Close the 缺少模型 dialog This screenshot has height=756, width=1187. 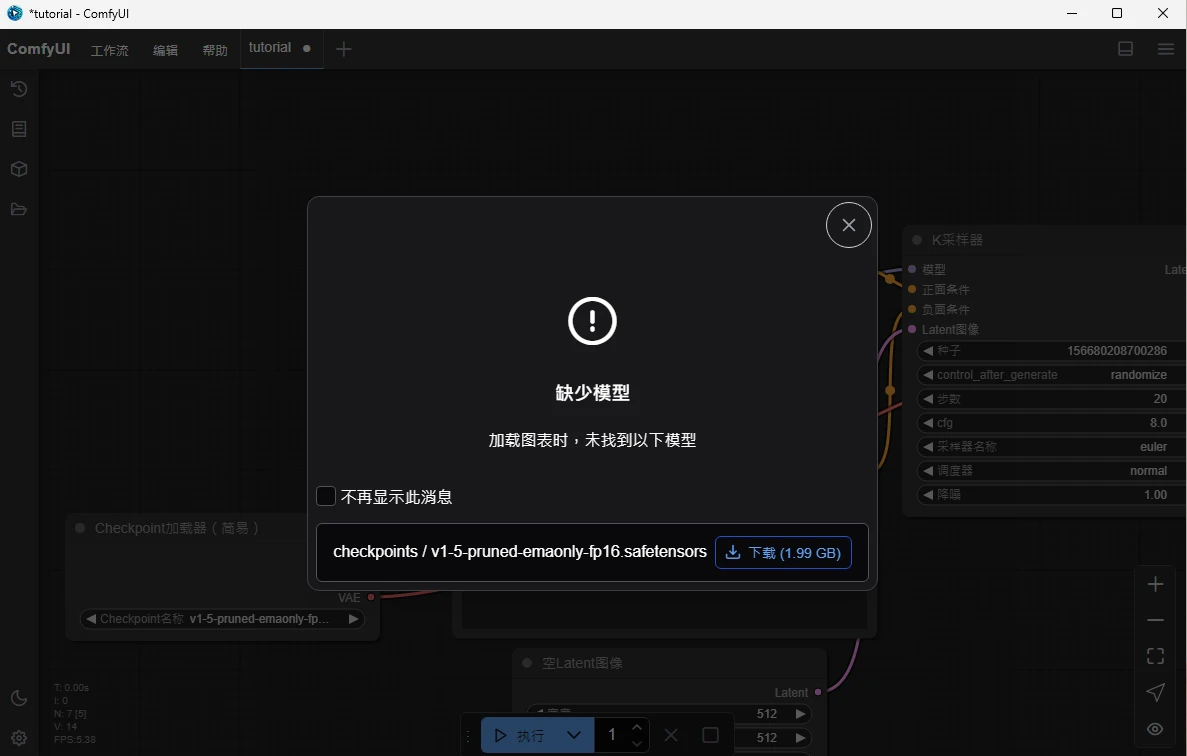point(848,225)
